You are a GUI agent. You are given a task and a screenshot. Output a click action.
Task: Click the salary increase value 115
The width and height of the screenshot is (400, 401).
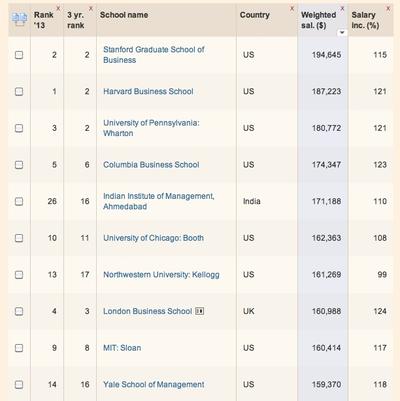click(x=380, y=55)
